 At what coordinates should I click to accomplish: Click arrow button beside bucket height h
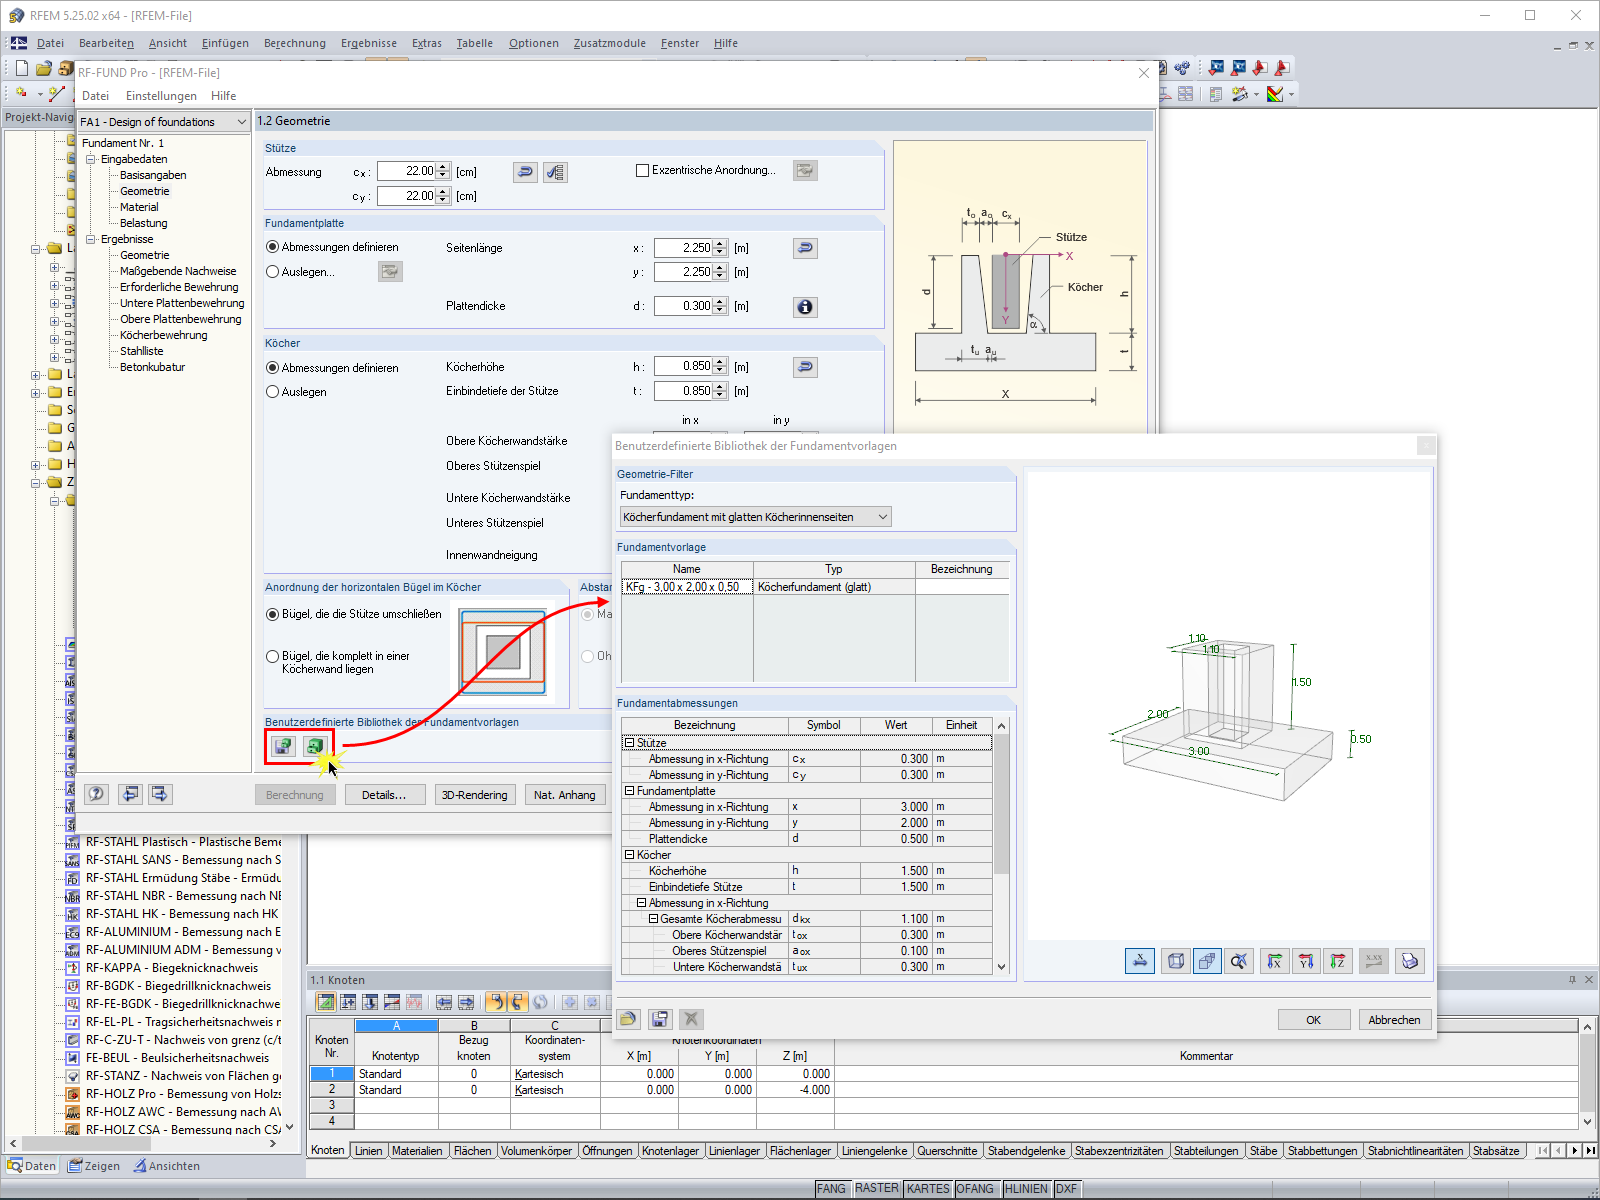click(x=805, y=367)
